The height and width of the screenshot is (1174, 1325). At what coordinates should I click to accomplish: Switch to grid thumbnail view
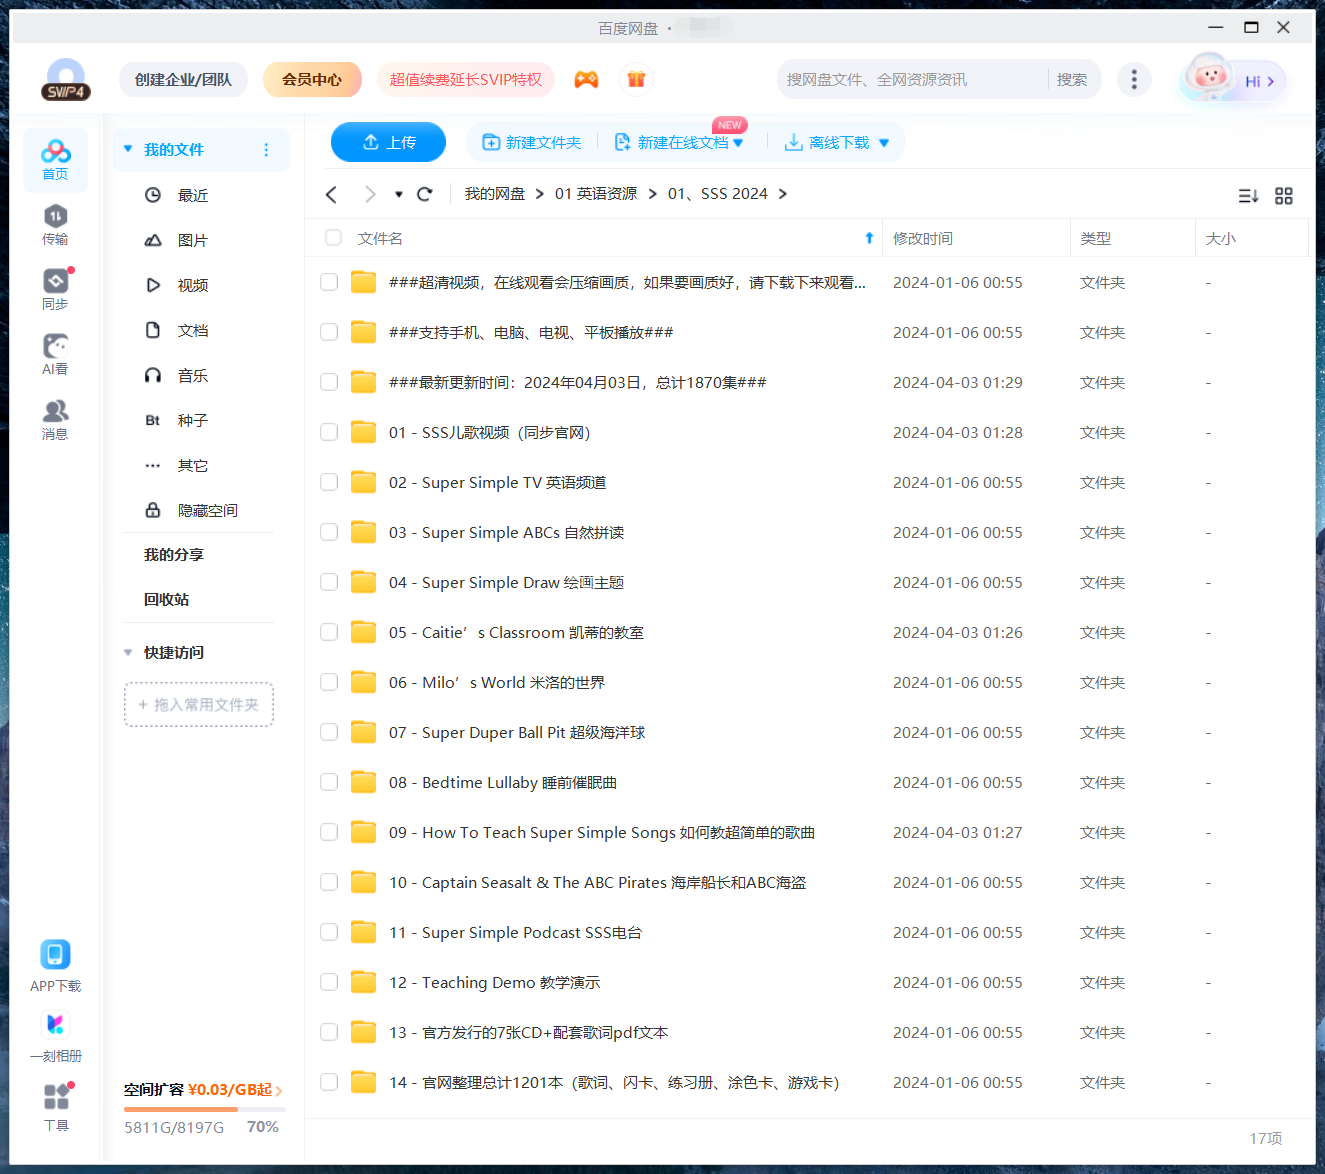click(x=1284, y=196)
